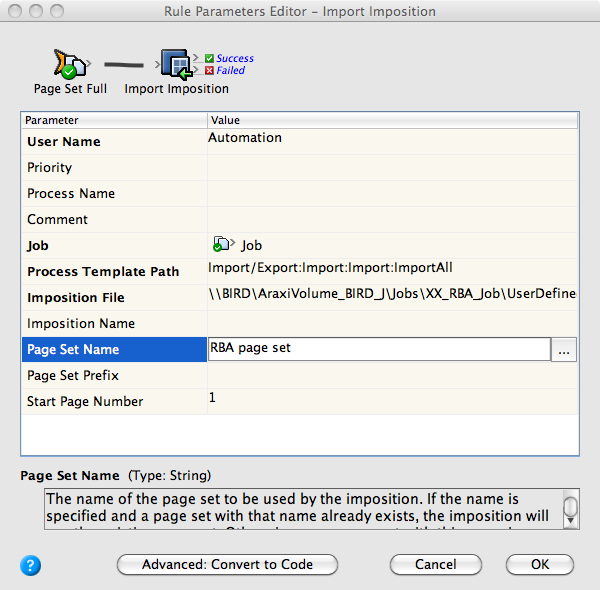Click the \\BIRD\AraxiVolume imposition file path

tap(392, 294)
